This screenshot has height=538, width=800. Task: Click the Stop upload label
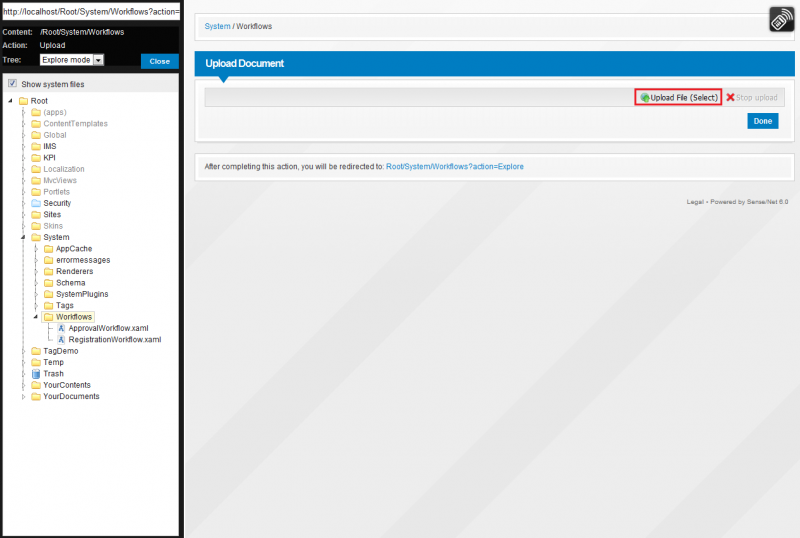click(x=757, y=97)
